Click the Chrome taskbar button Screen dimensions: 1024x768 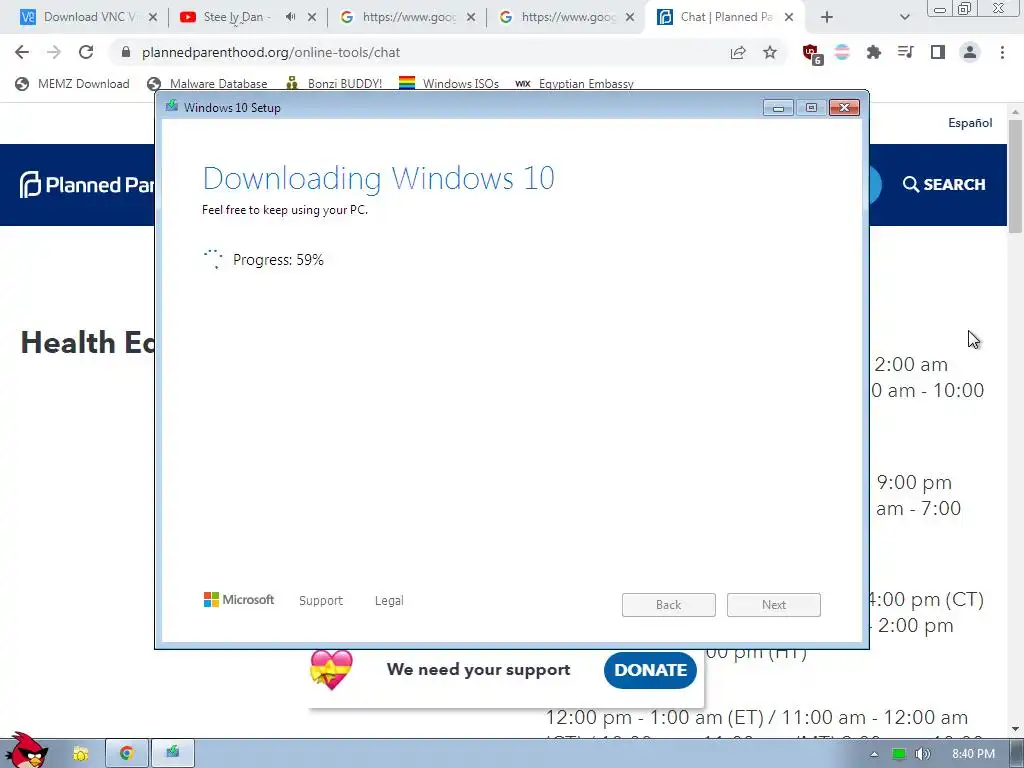[127, 754]
